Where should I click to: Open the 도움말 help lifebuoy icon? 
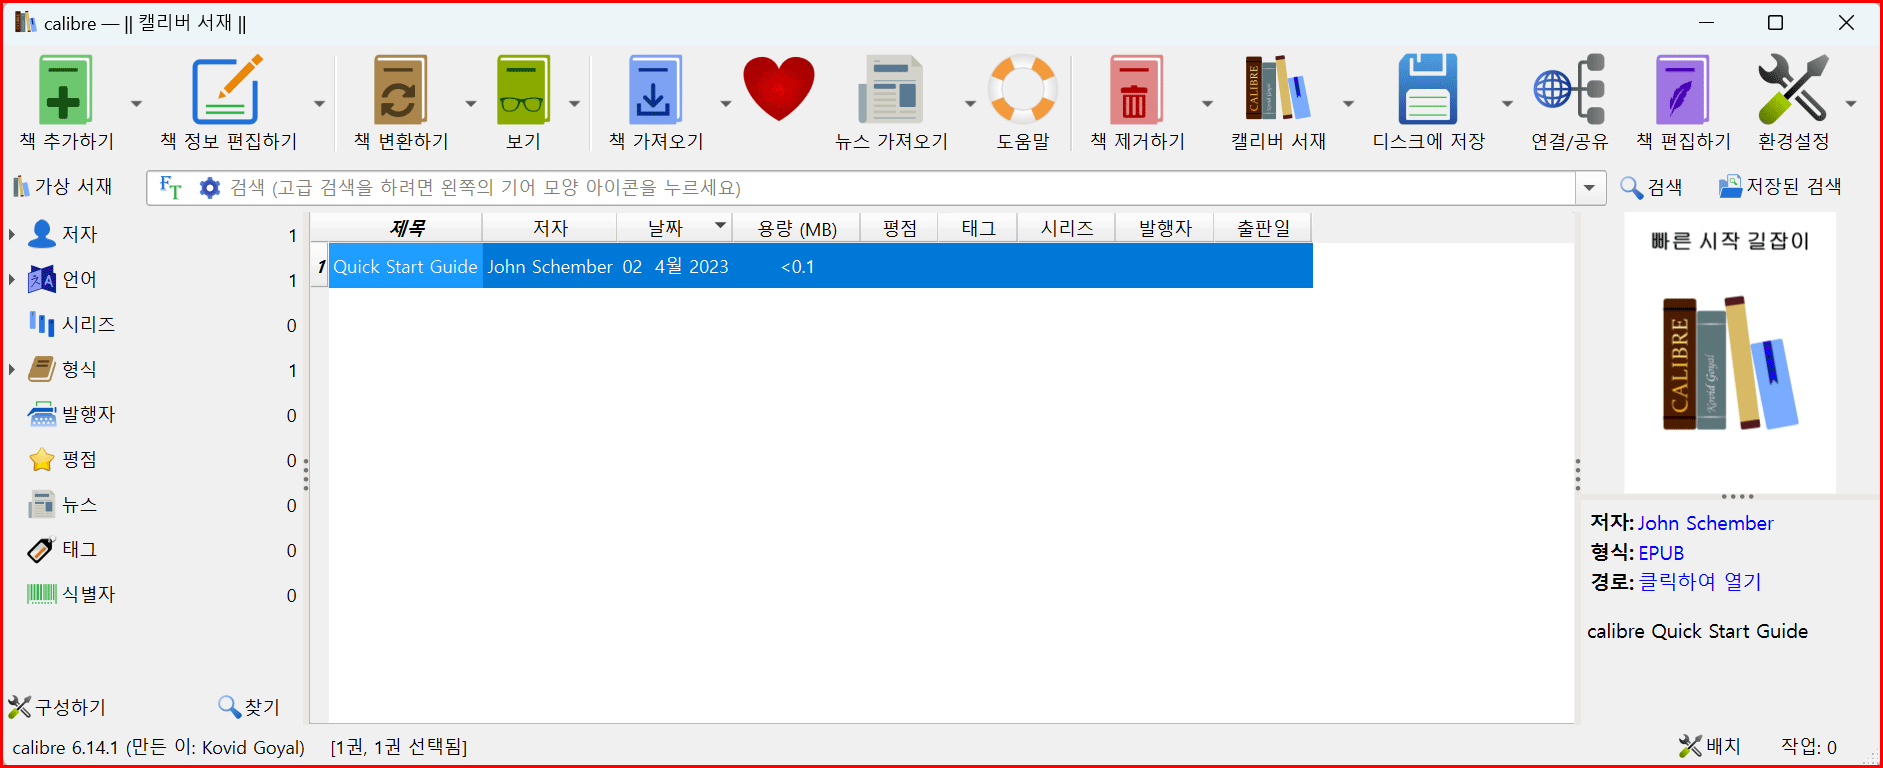click(x=1022, y=90)
